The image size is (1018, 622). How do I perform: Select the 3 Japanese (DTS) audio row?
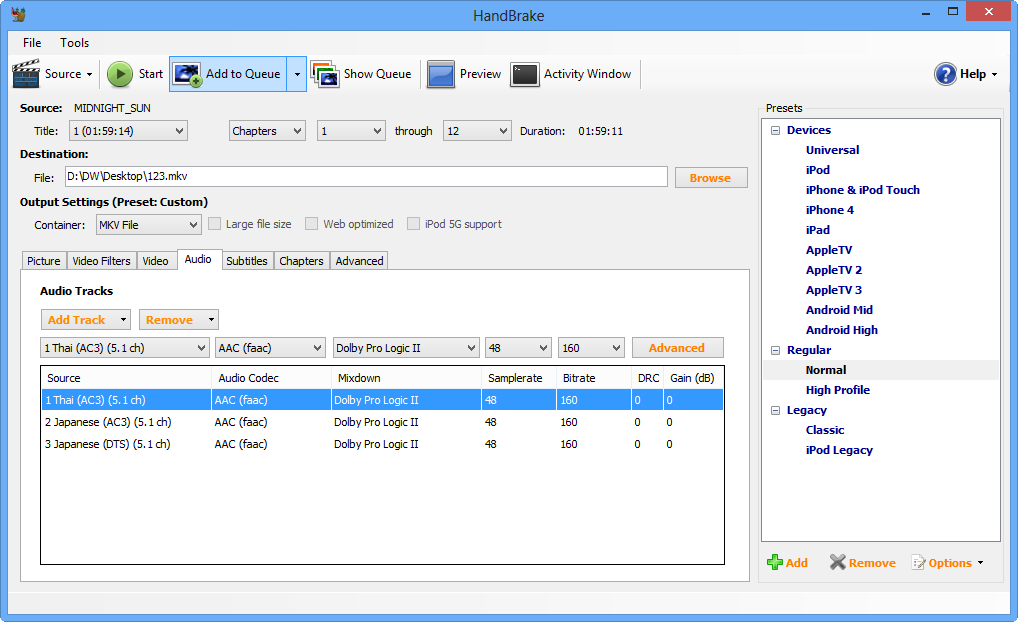382,444
